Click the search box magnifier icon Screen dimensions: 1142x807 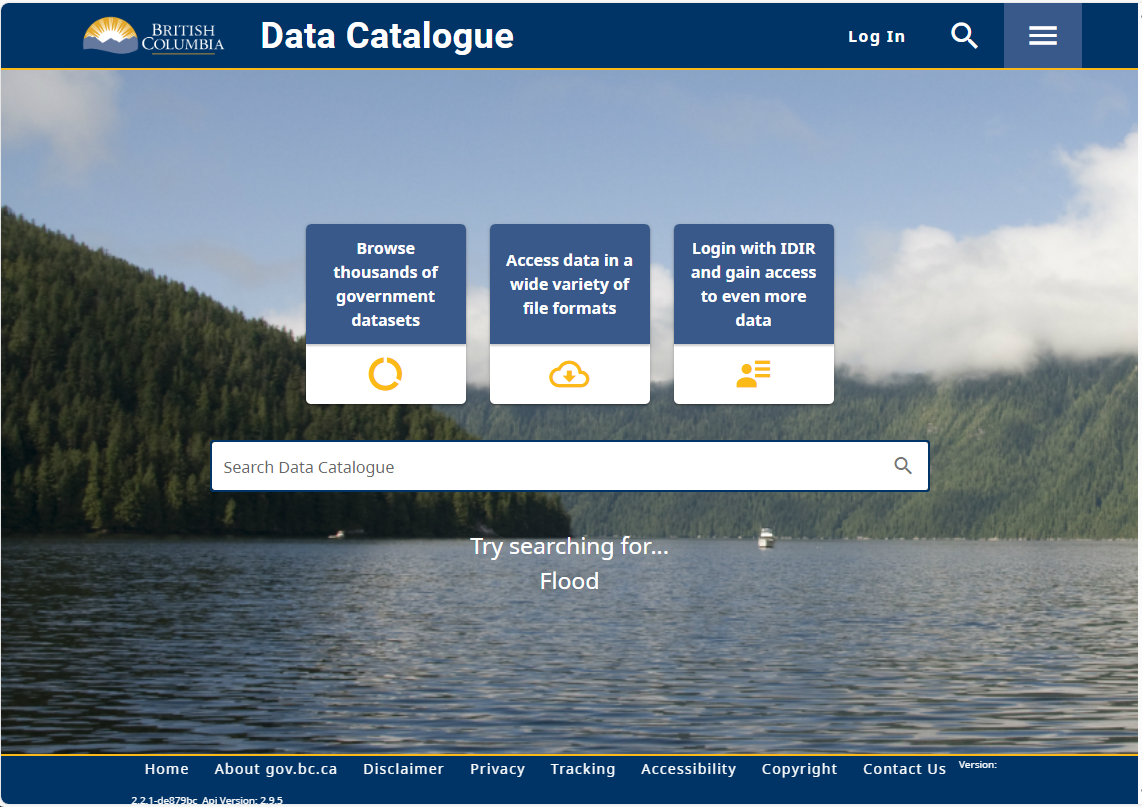pos(903,466)
